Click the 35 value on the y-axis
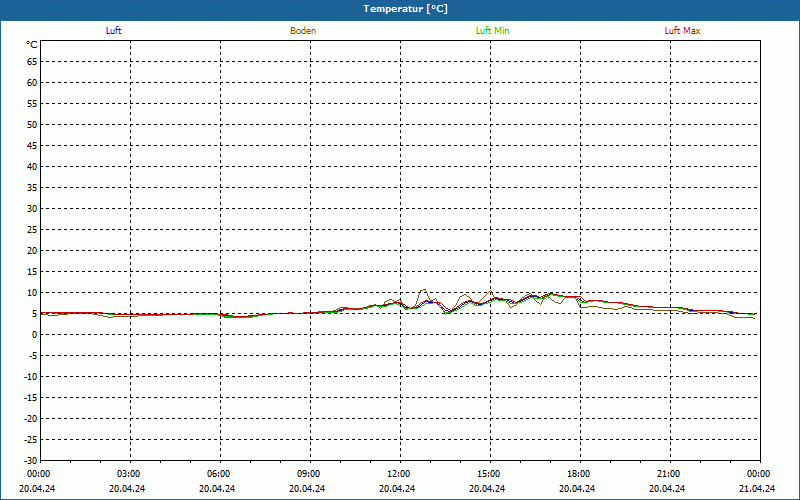Viewport: 800px width, 500px height. point(32,188)
